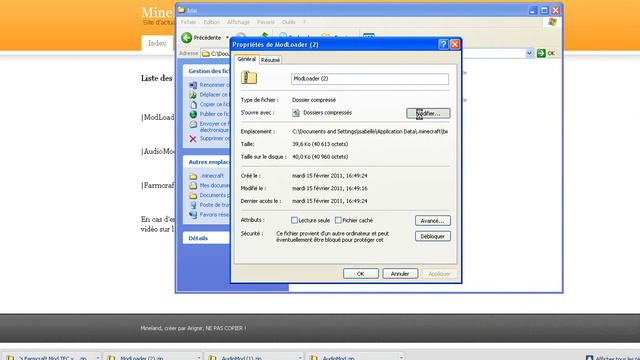Click the Envoyer par courrier électronique icon
The image size is (640, 360).
193,124
